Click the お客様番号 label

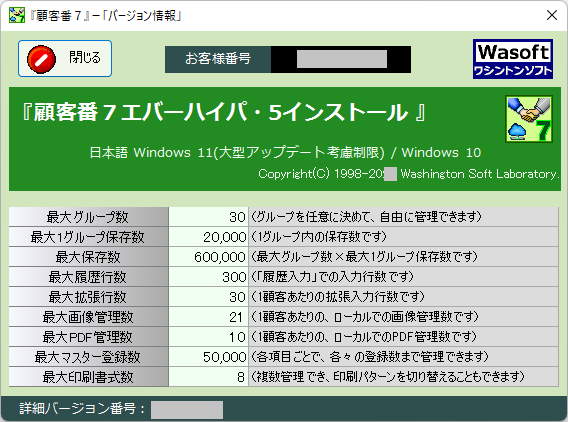pyautogui.click(x=218, y=59)
